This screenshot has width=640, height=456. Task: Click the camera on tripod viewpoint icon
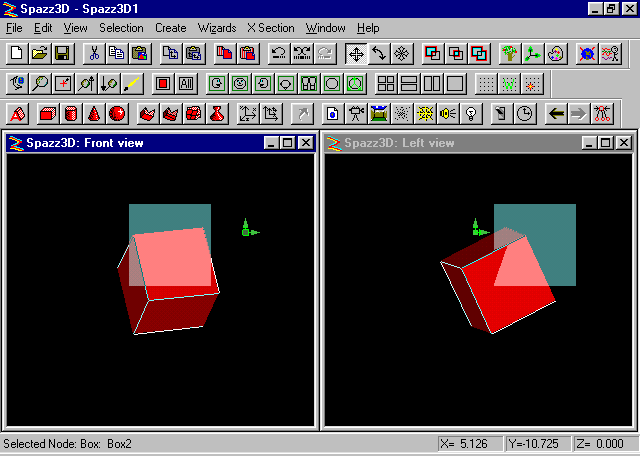pyautogui.click(x=356, y=114)
